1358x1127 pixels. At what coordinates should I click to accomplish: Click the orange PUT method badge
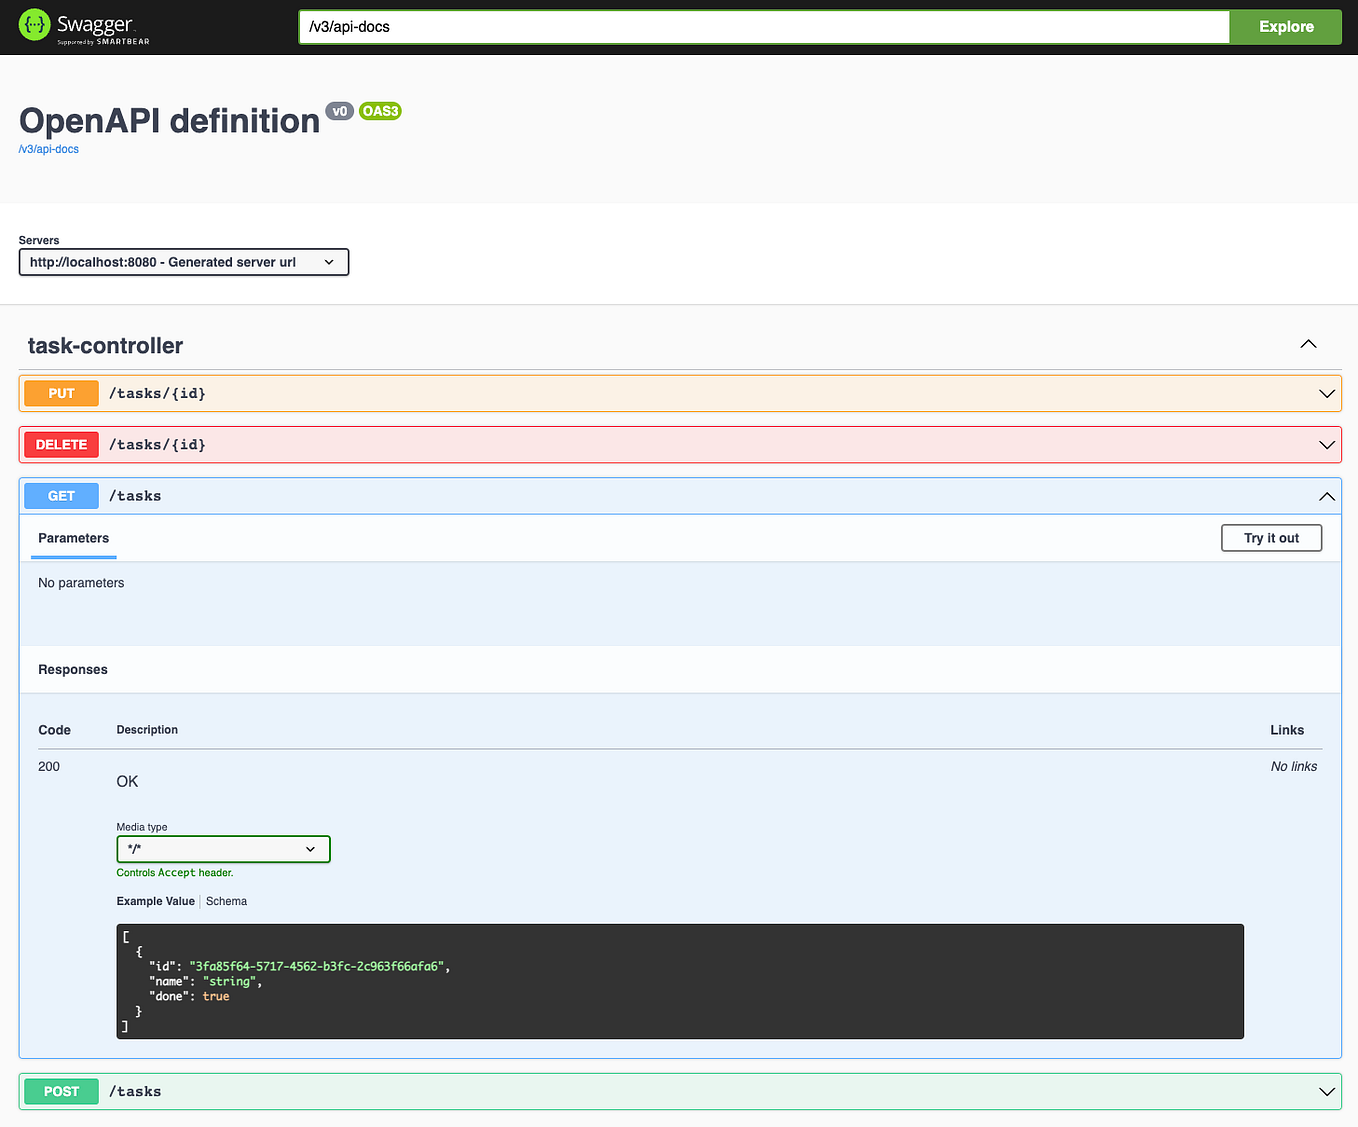coord(60,393)
